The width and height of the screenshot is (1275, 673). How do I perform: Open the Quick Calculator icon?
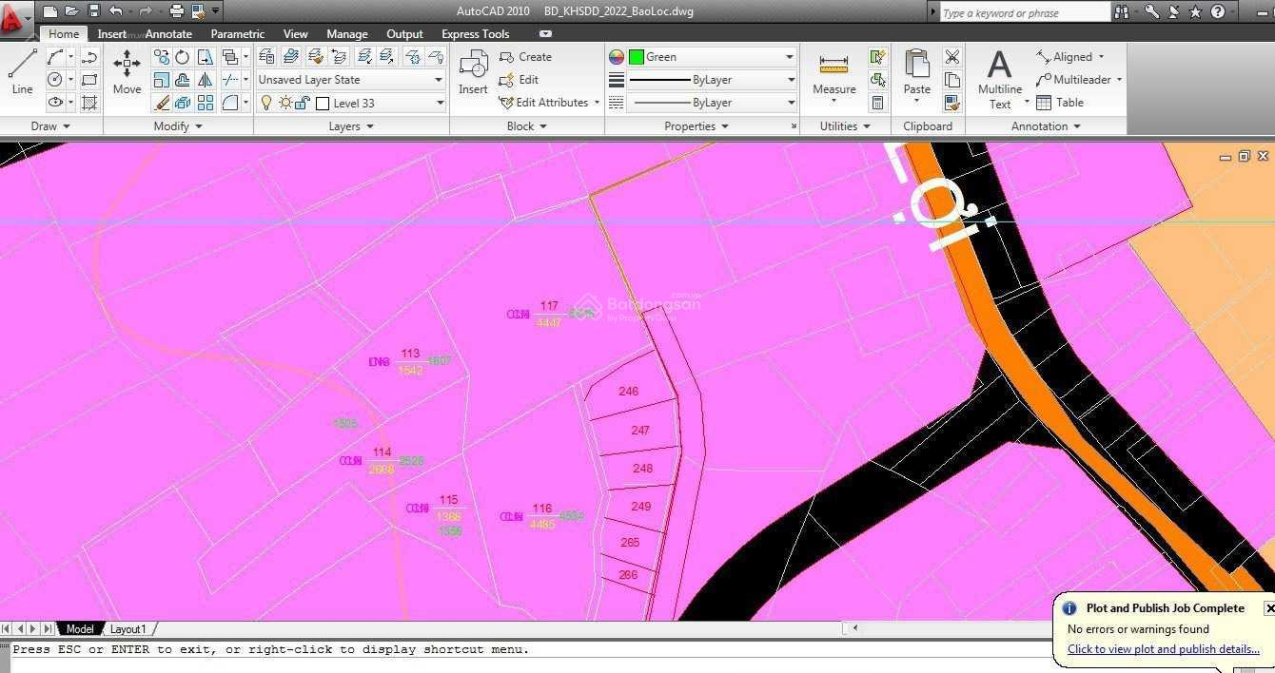(x=877, y=102)
